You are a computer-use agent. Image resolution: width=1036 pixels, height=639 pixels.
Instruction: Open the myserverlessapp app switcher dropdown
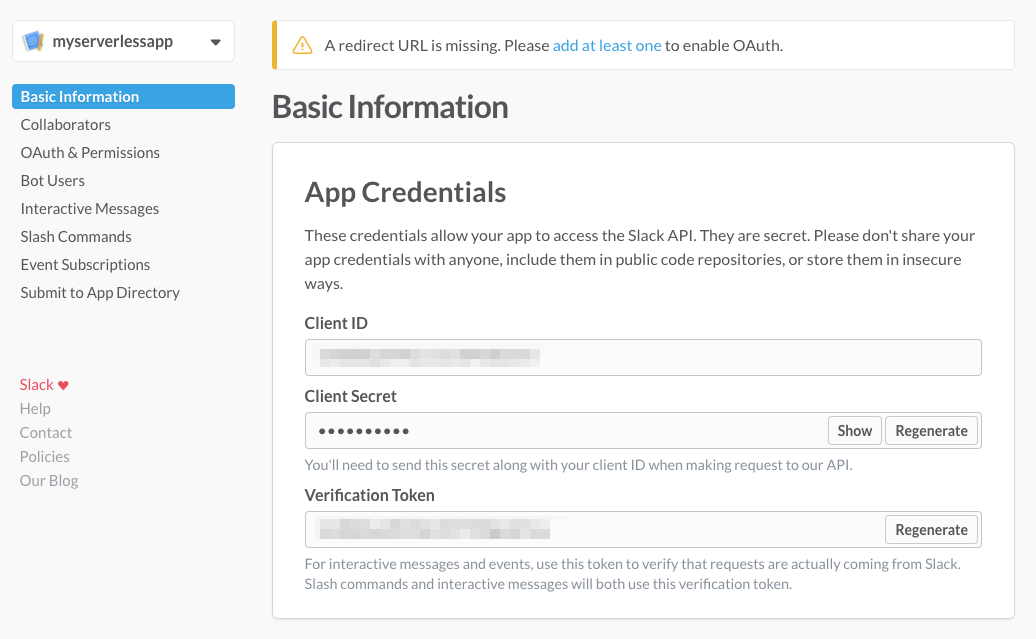[124, 41]
